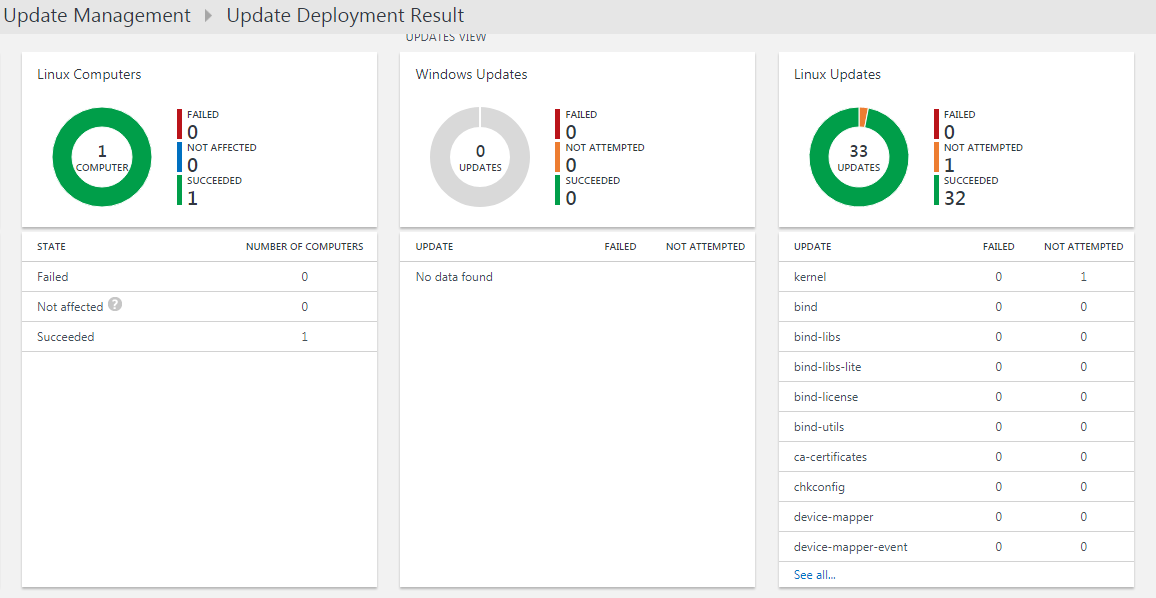Open kernel's Not Attempted count of 1
This screenshot has width=1156, height=598.
click(x=1083, y=276)
